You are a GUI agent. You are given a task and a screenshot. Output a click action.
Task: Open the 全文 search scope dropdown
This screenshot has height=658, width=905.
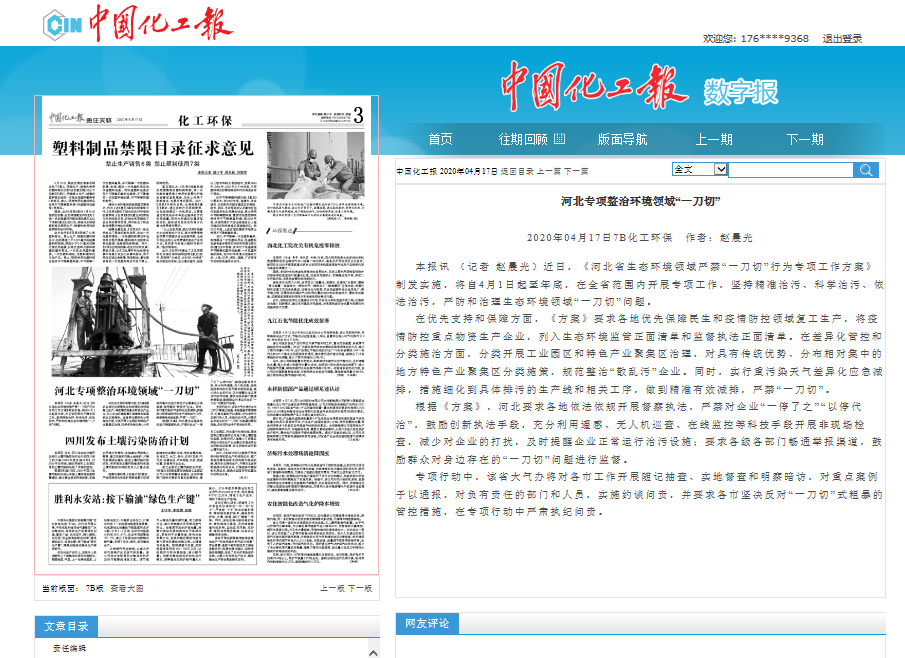(699, 170)
